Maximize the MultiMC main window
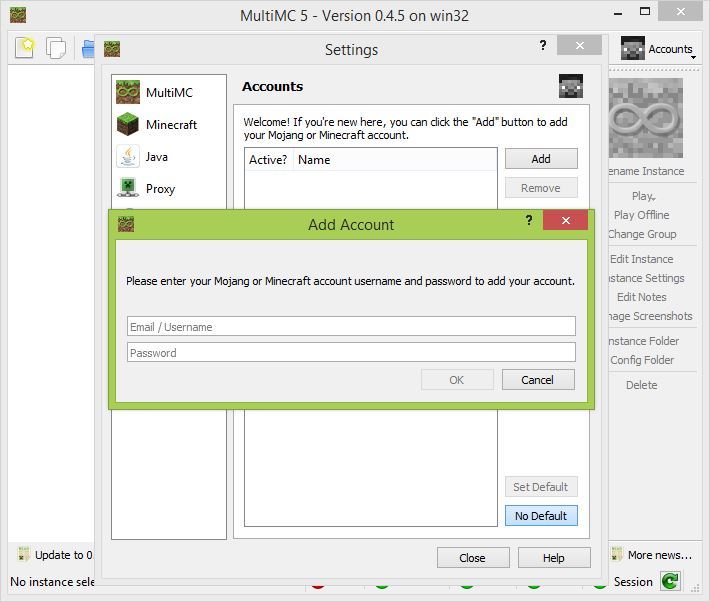 point(645,11)
